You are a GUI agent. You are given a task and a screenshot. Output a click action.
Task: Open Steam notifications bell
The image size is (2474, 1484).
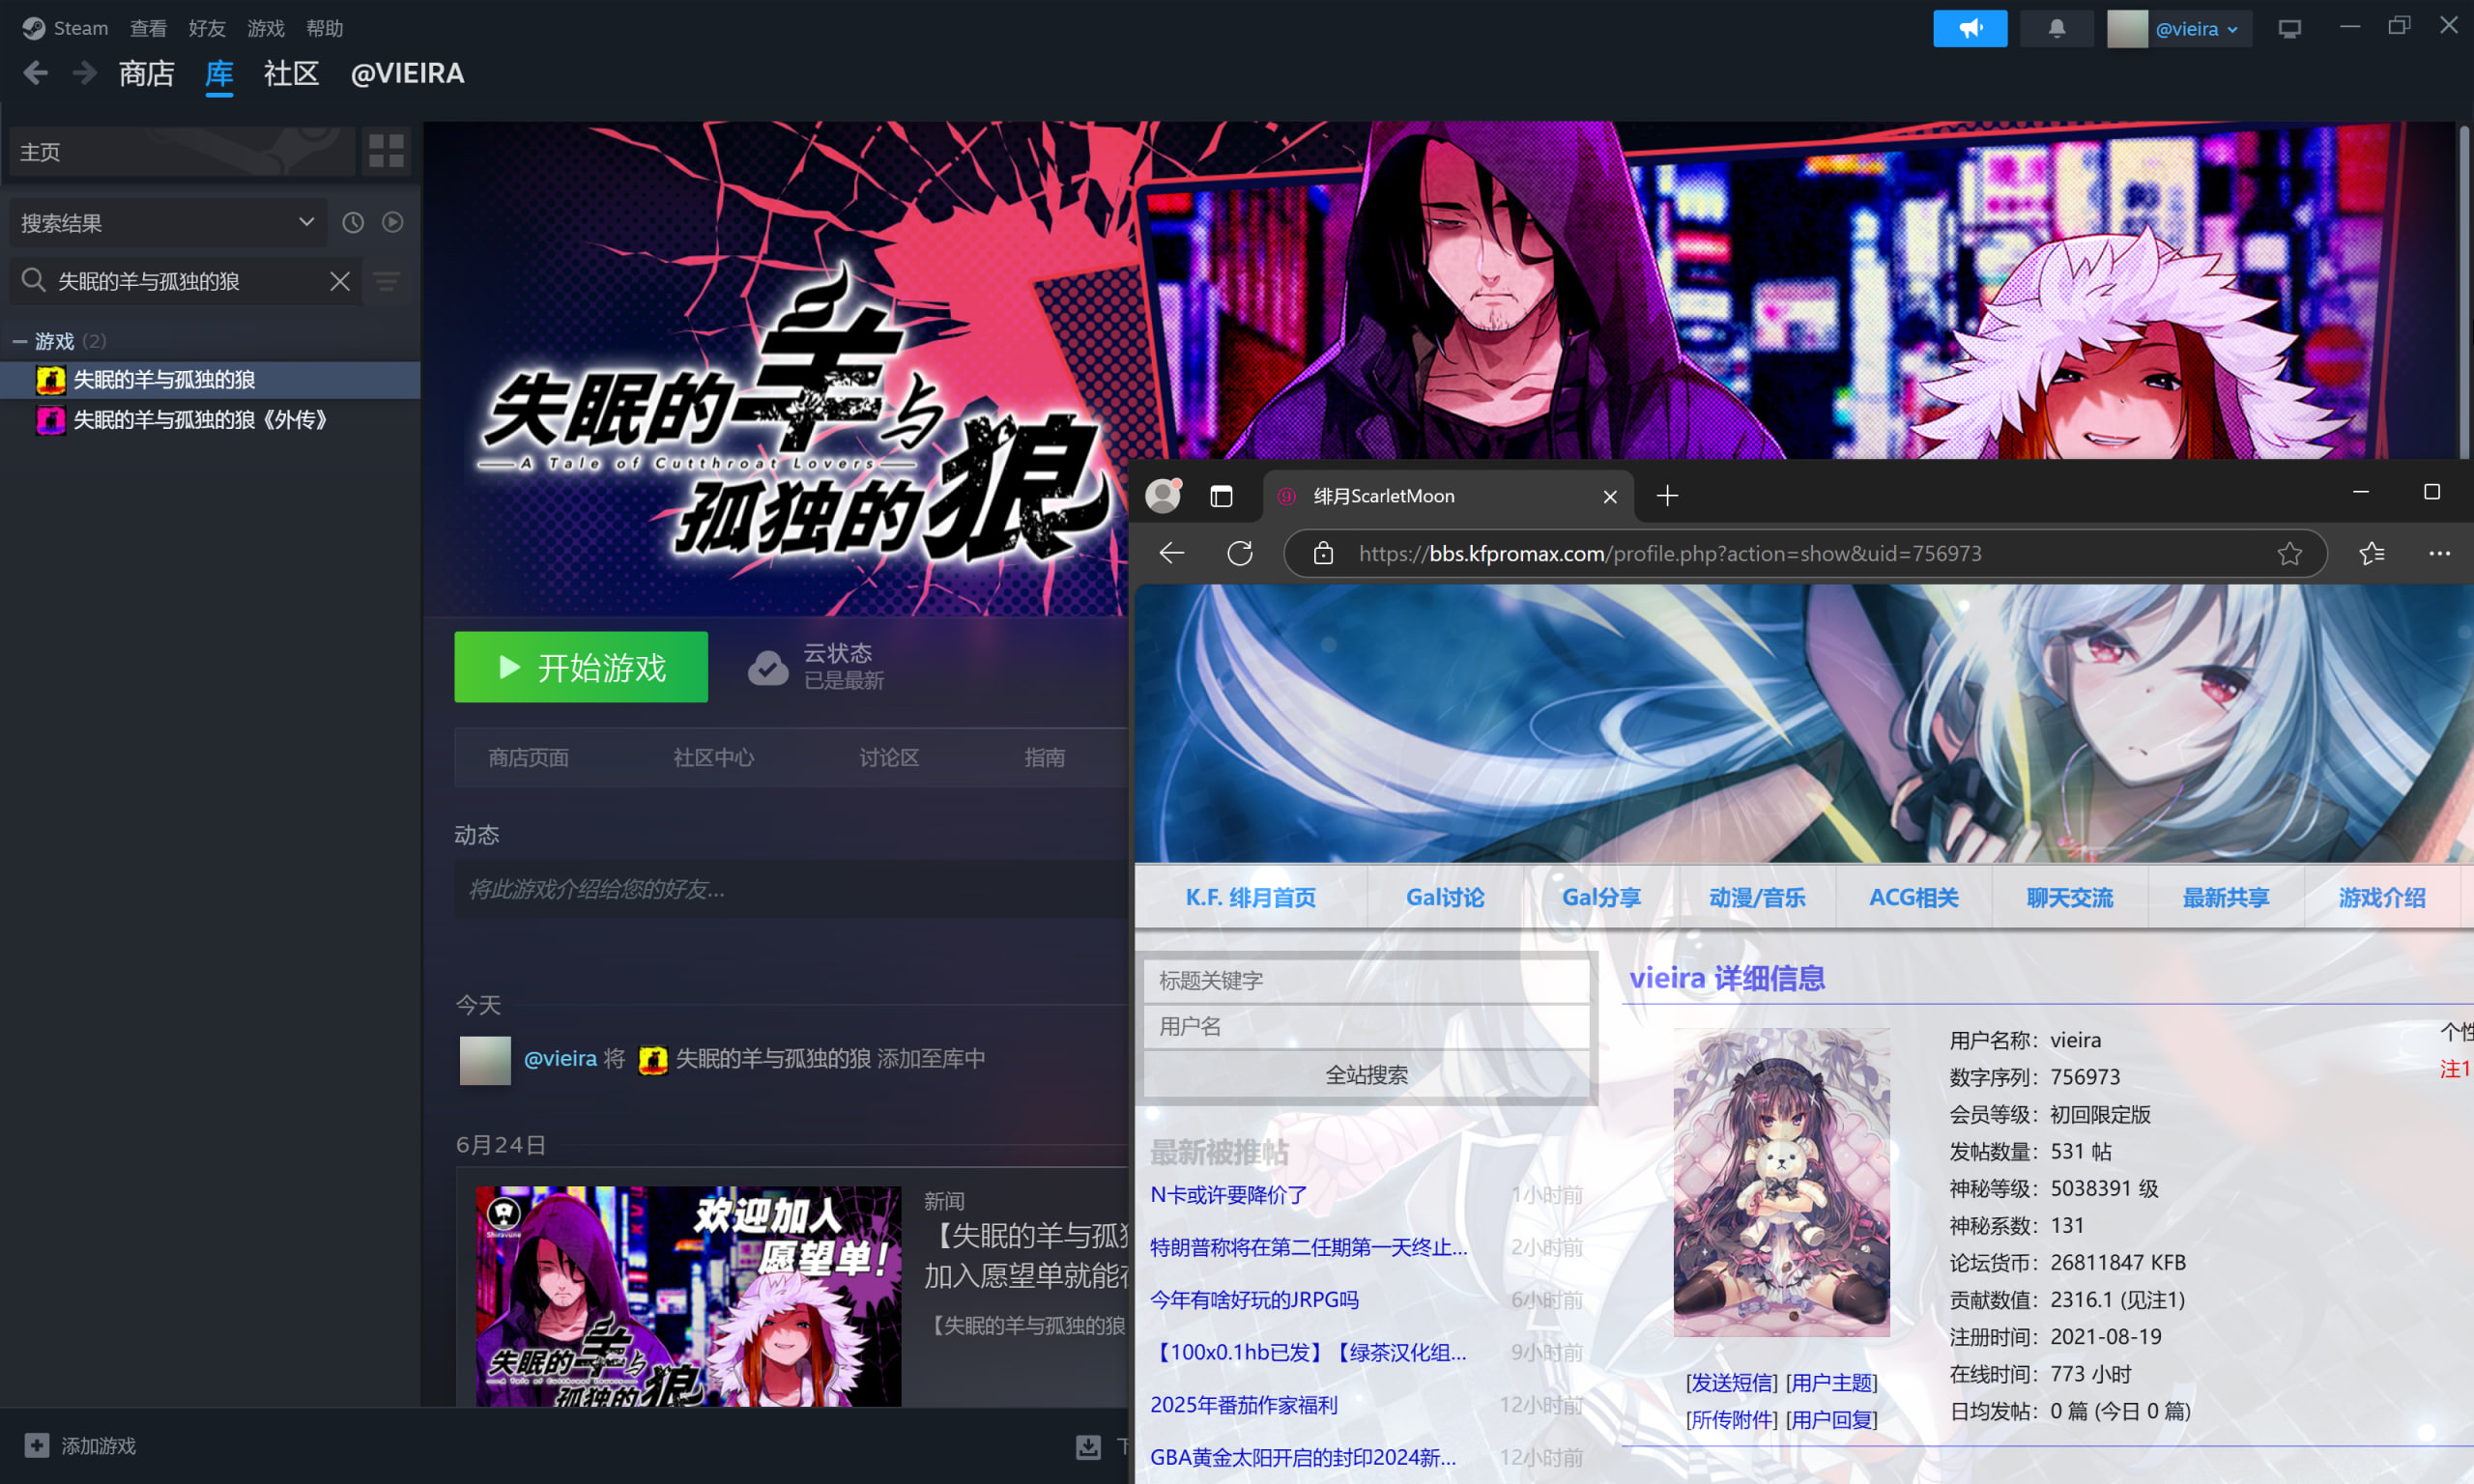2056,28
